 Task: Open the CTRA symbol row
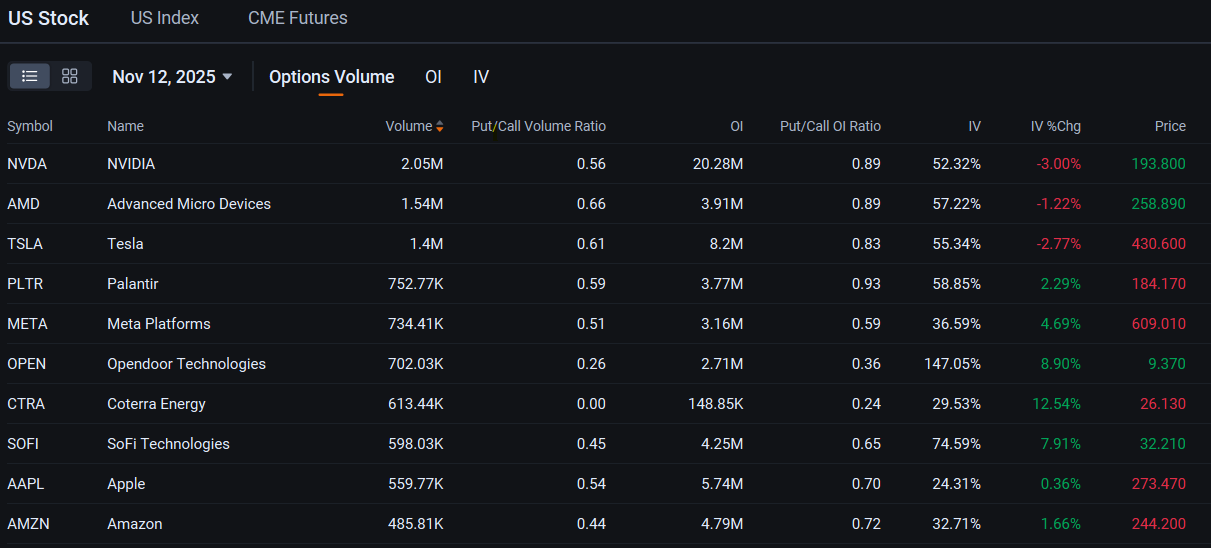[26, 404]
